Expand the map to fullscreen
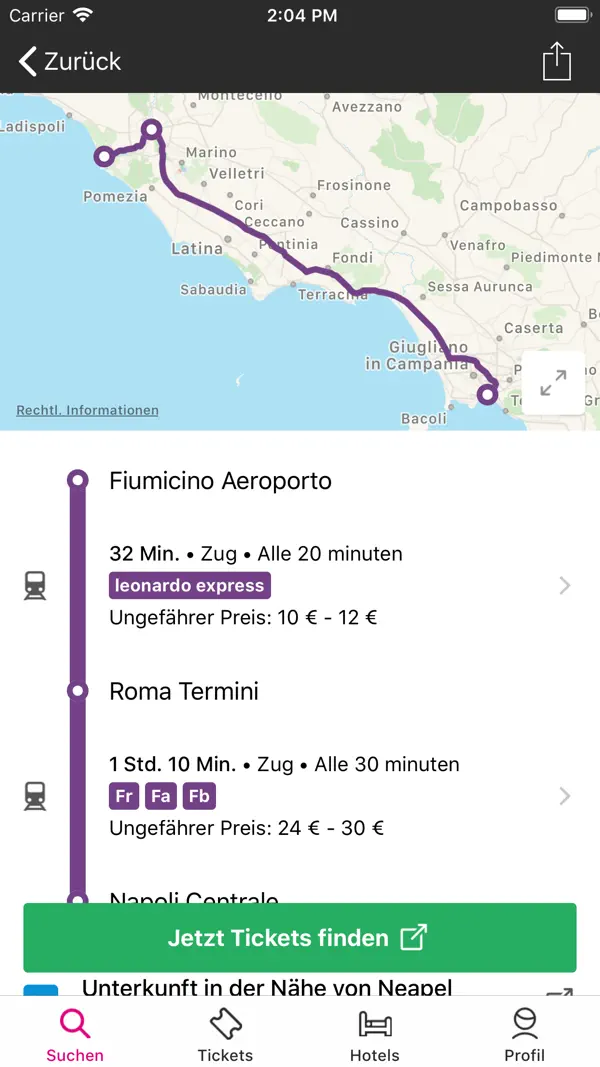Image resolution: width=600 pixels, height=1067 pixels. tap(554, 383)
